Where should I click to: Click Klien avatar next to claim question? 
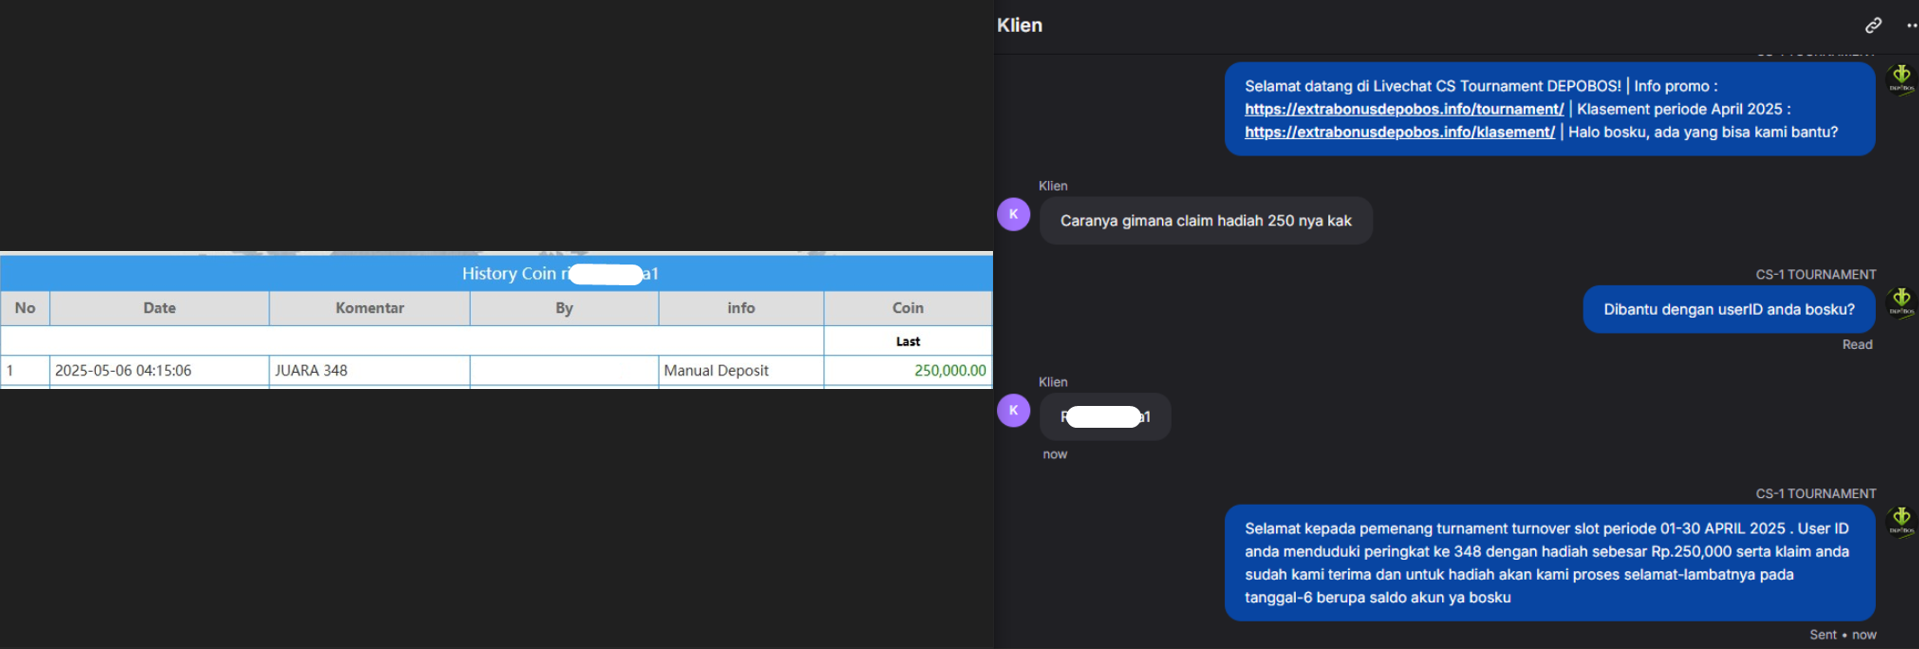point(1013,214)
